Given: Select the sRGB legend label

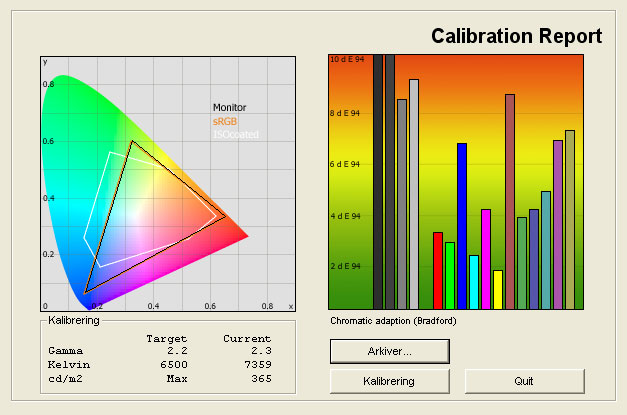Looking at the screenshot, I should tap(225, 121).
